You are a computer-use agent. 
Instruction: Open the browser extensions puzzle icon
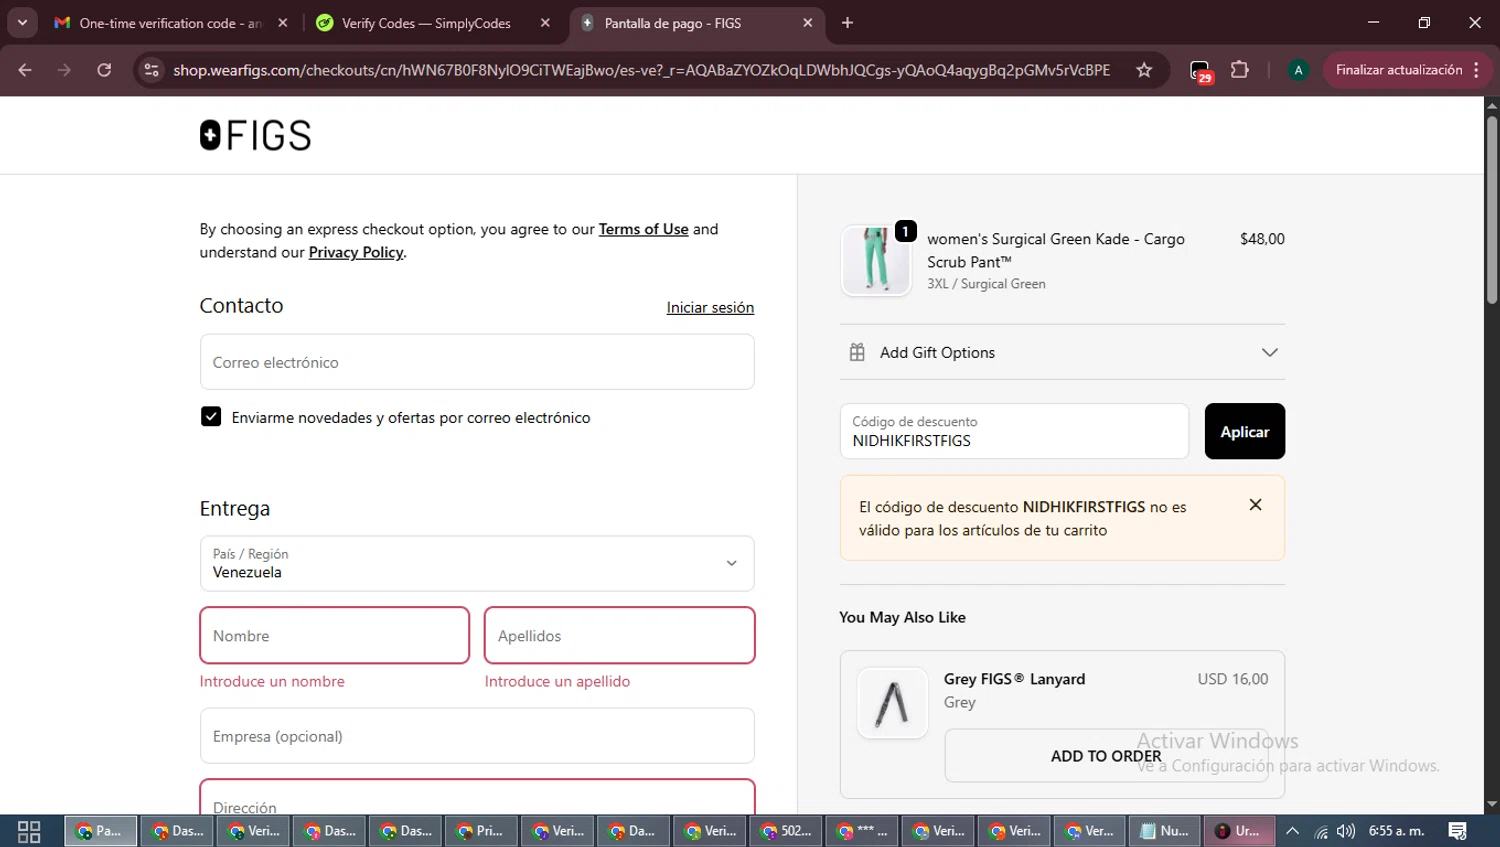tap(1240, 70)
